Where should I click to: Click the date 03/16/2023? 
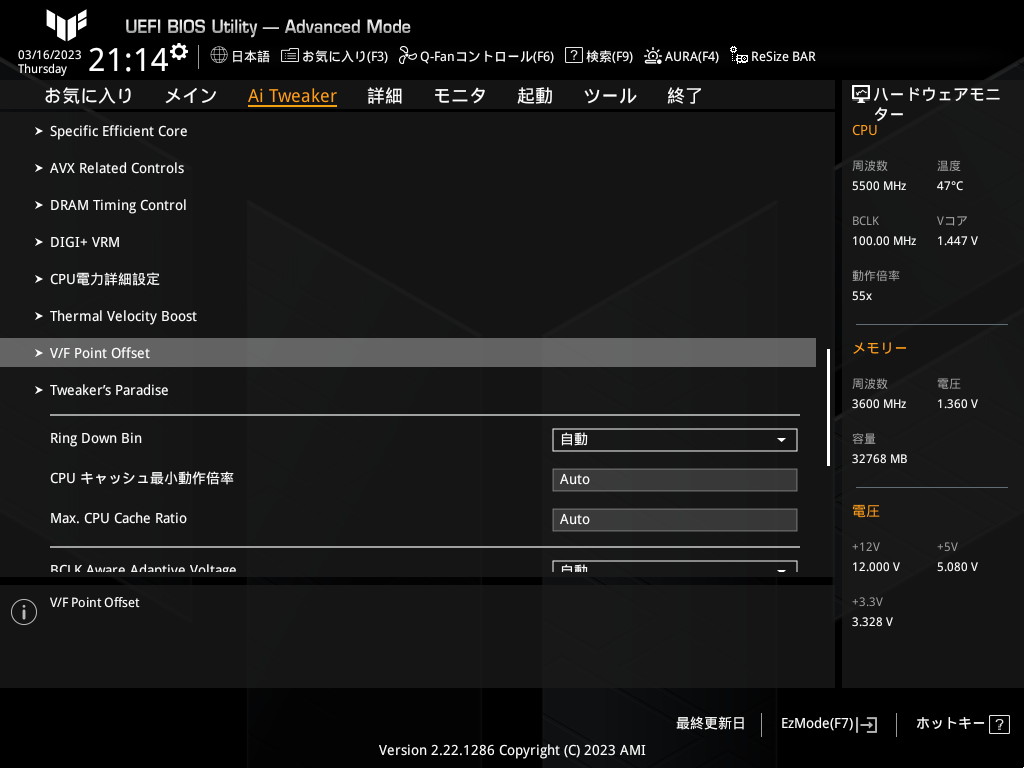coord(50,55)
